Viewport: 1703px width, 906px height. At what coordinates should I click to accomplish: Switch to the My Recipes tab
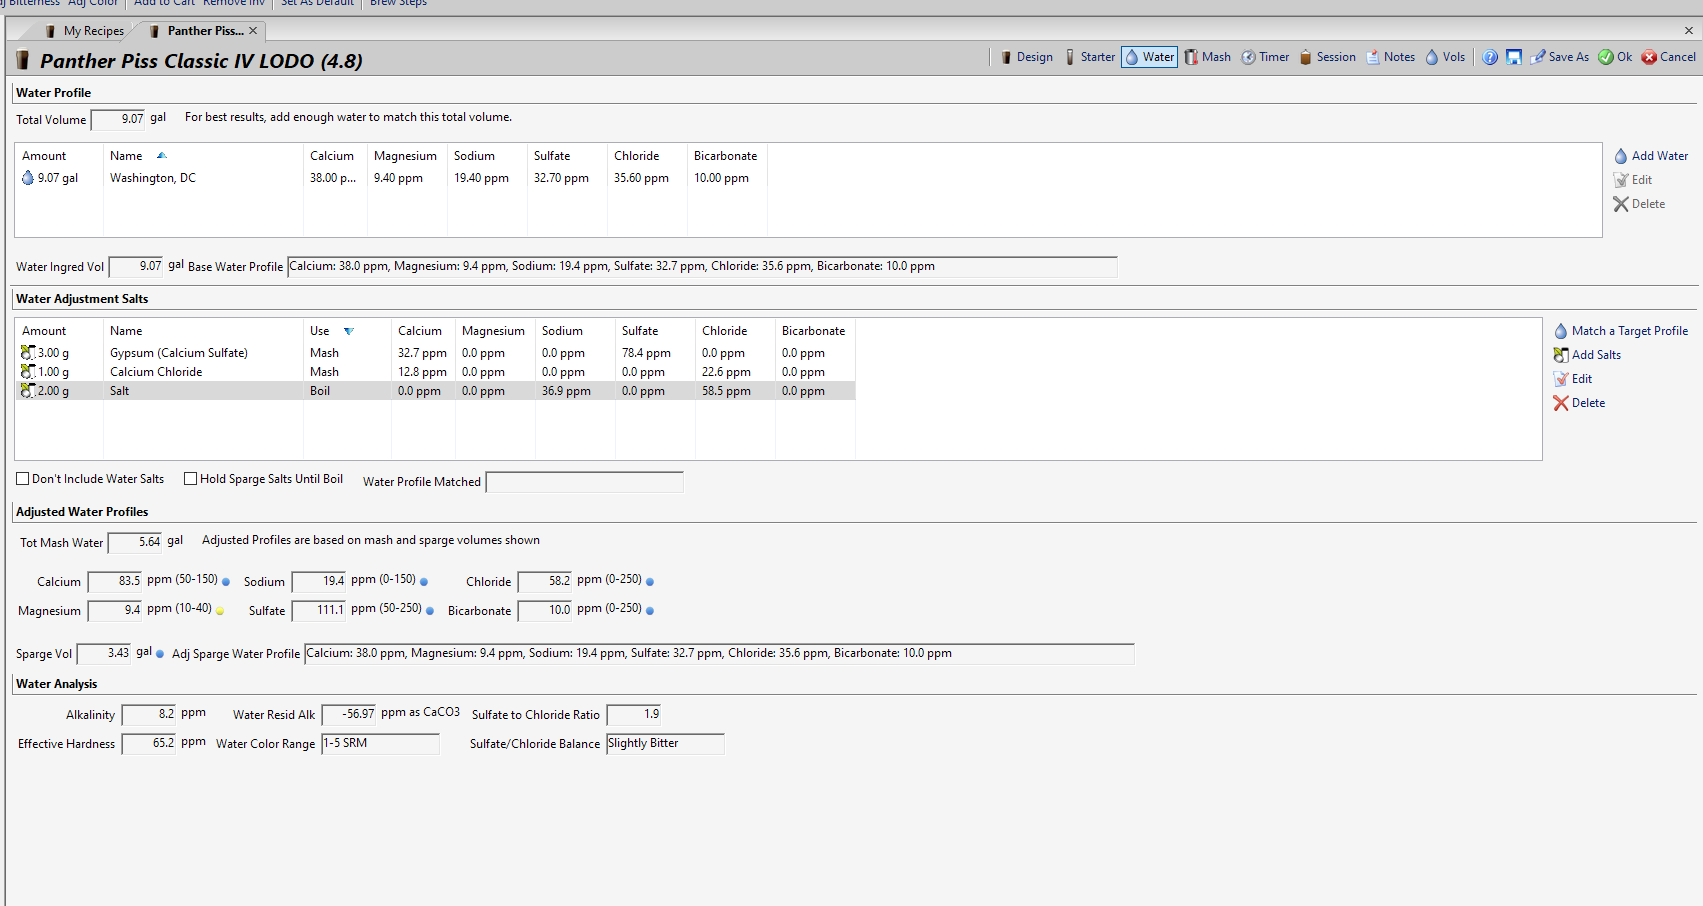coord(85,31)
